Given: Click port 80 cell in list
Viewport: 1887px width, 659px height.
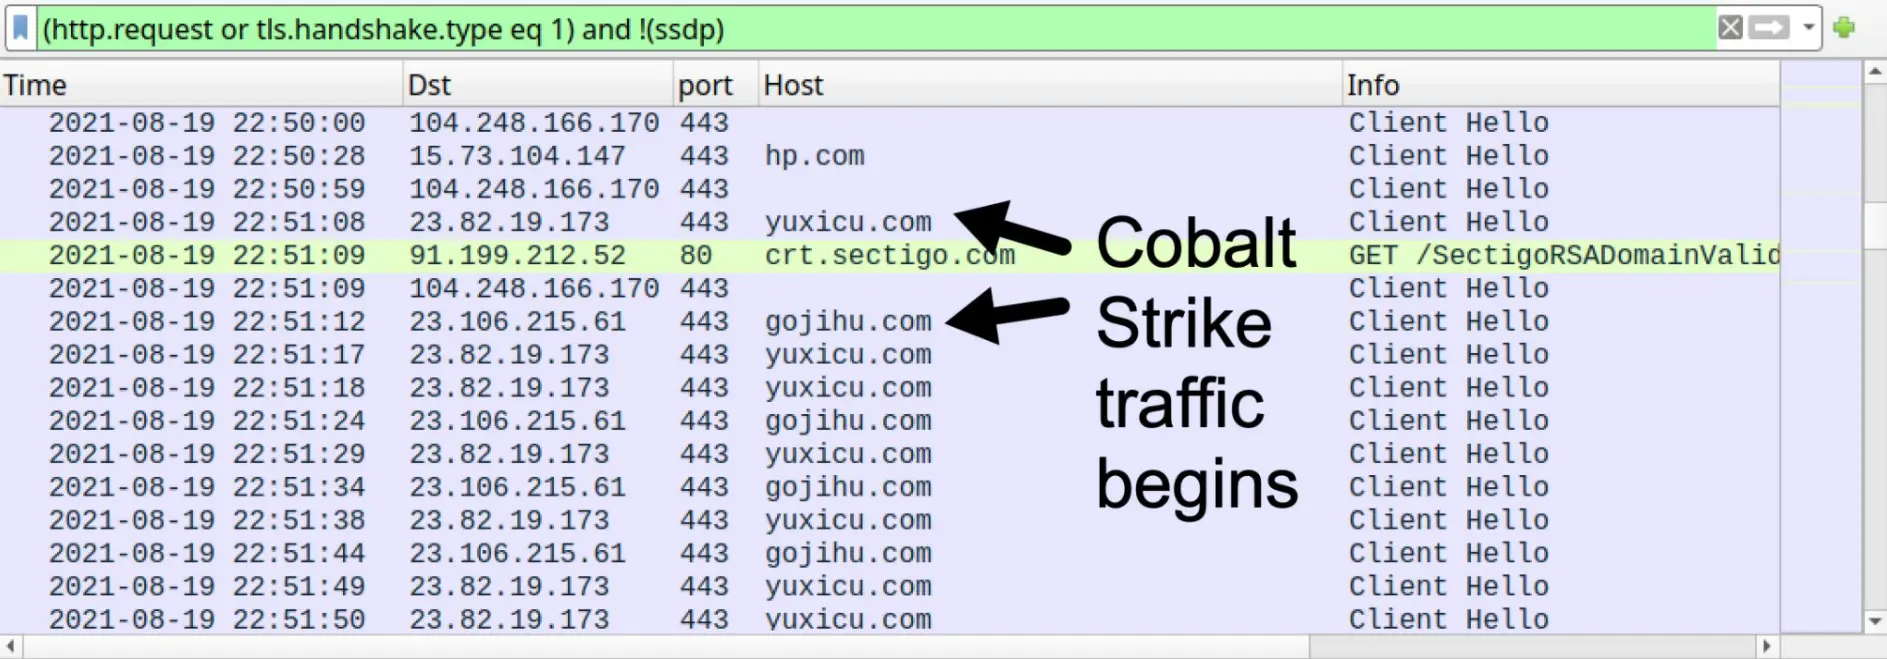Looking at the screenshot, I should tap(696, 255).
